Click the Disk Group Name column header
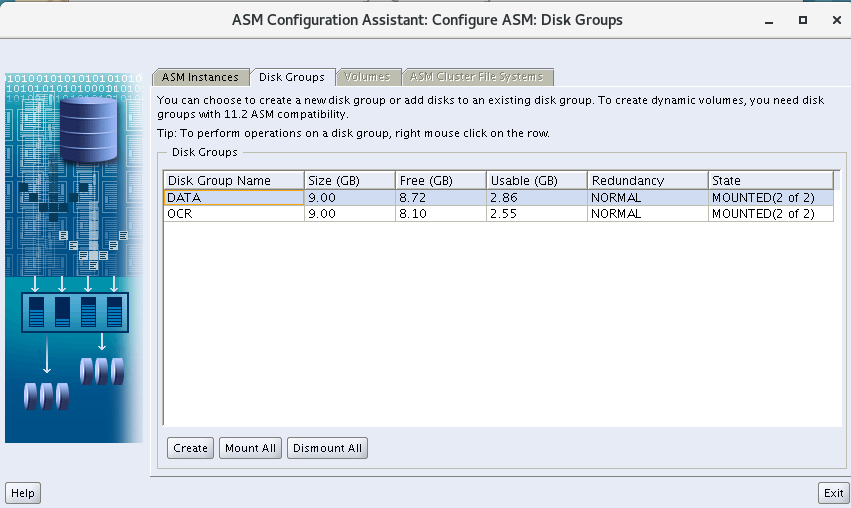 pos(233,181)
